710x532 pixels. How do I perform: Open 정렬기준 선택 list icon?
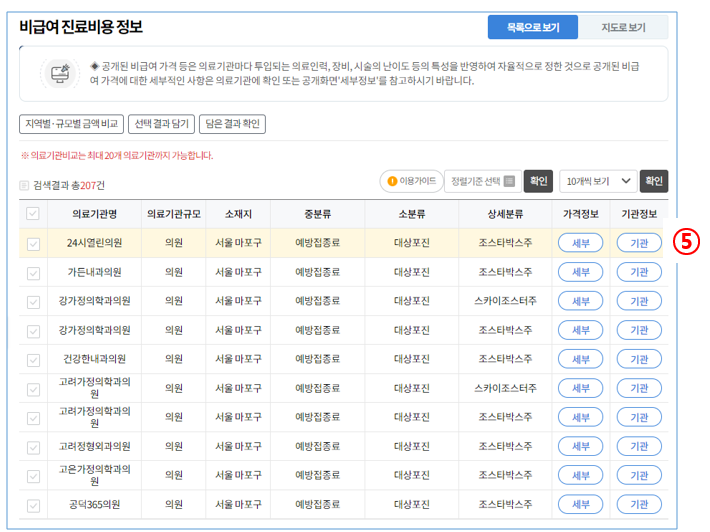click(x=509, y=181)
